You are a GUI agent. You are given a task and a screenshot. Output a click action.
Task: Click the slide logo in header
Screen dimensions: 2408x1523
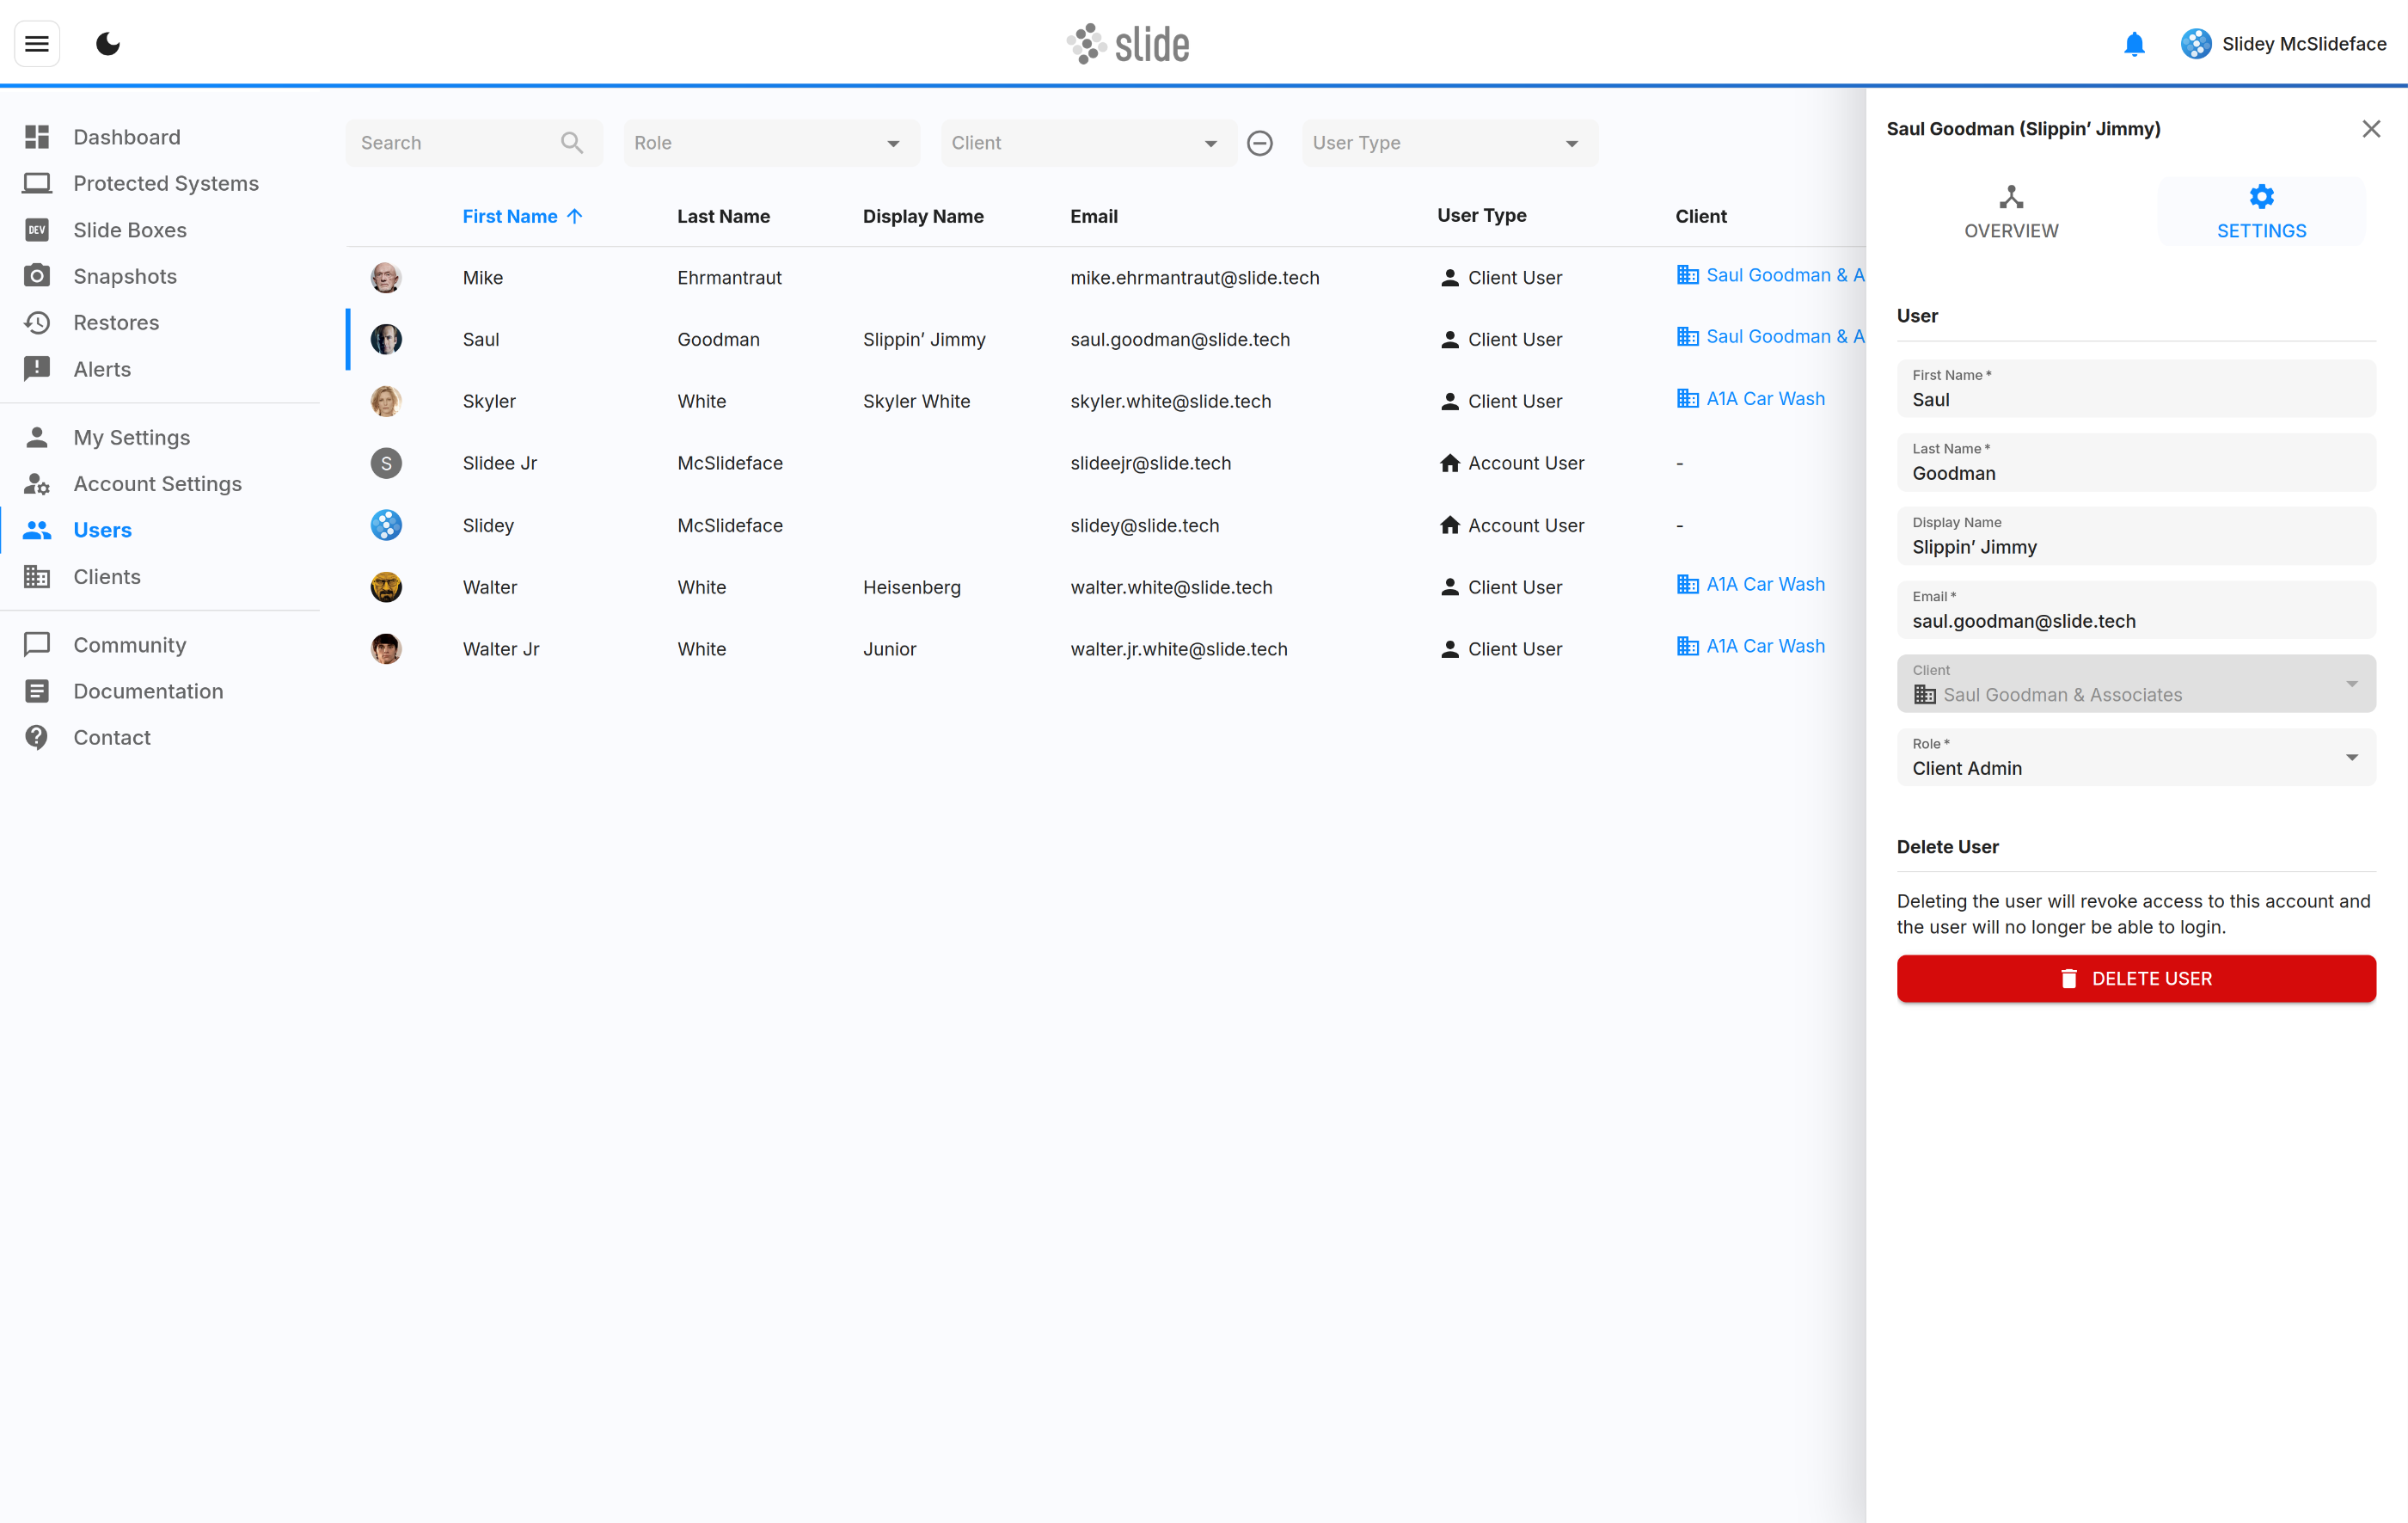click(1128, 44)
